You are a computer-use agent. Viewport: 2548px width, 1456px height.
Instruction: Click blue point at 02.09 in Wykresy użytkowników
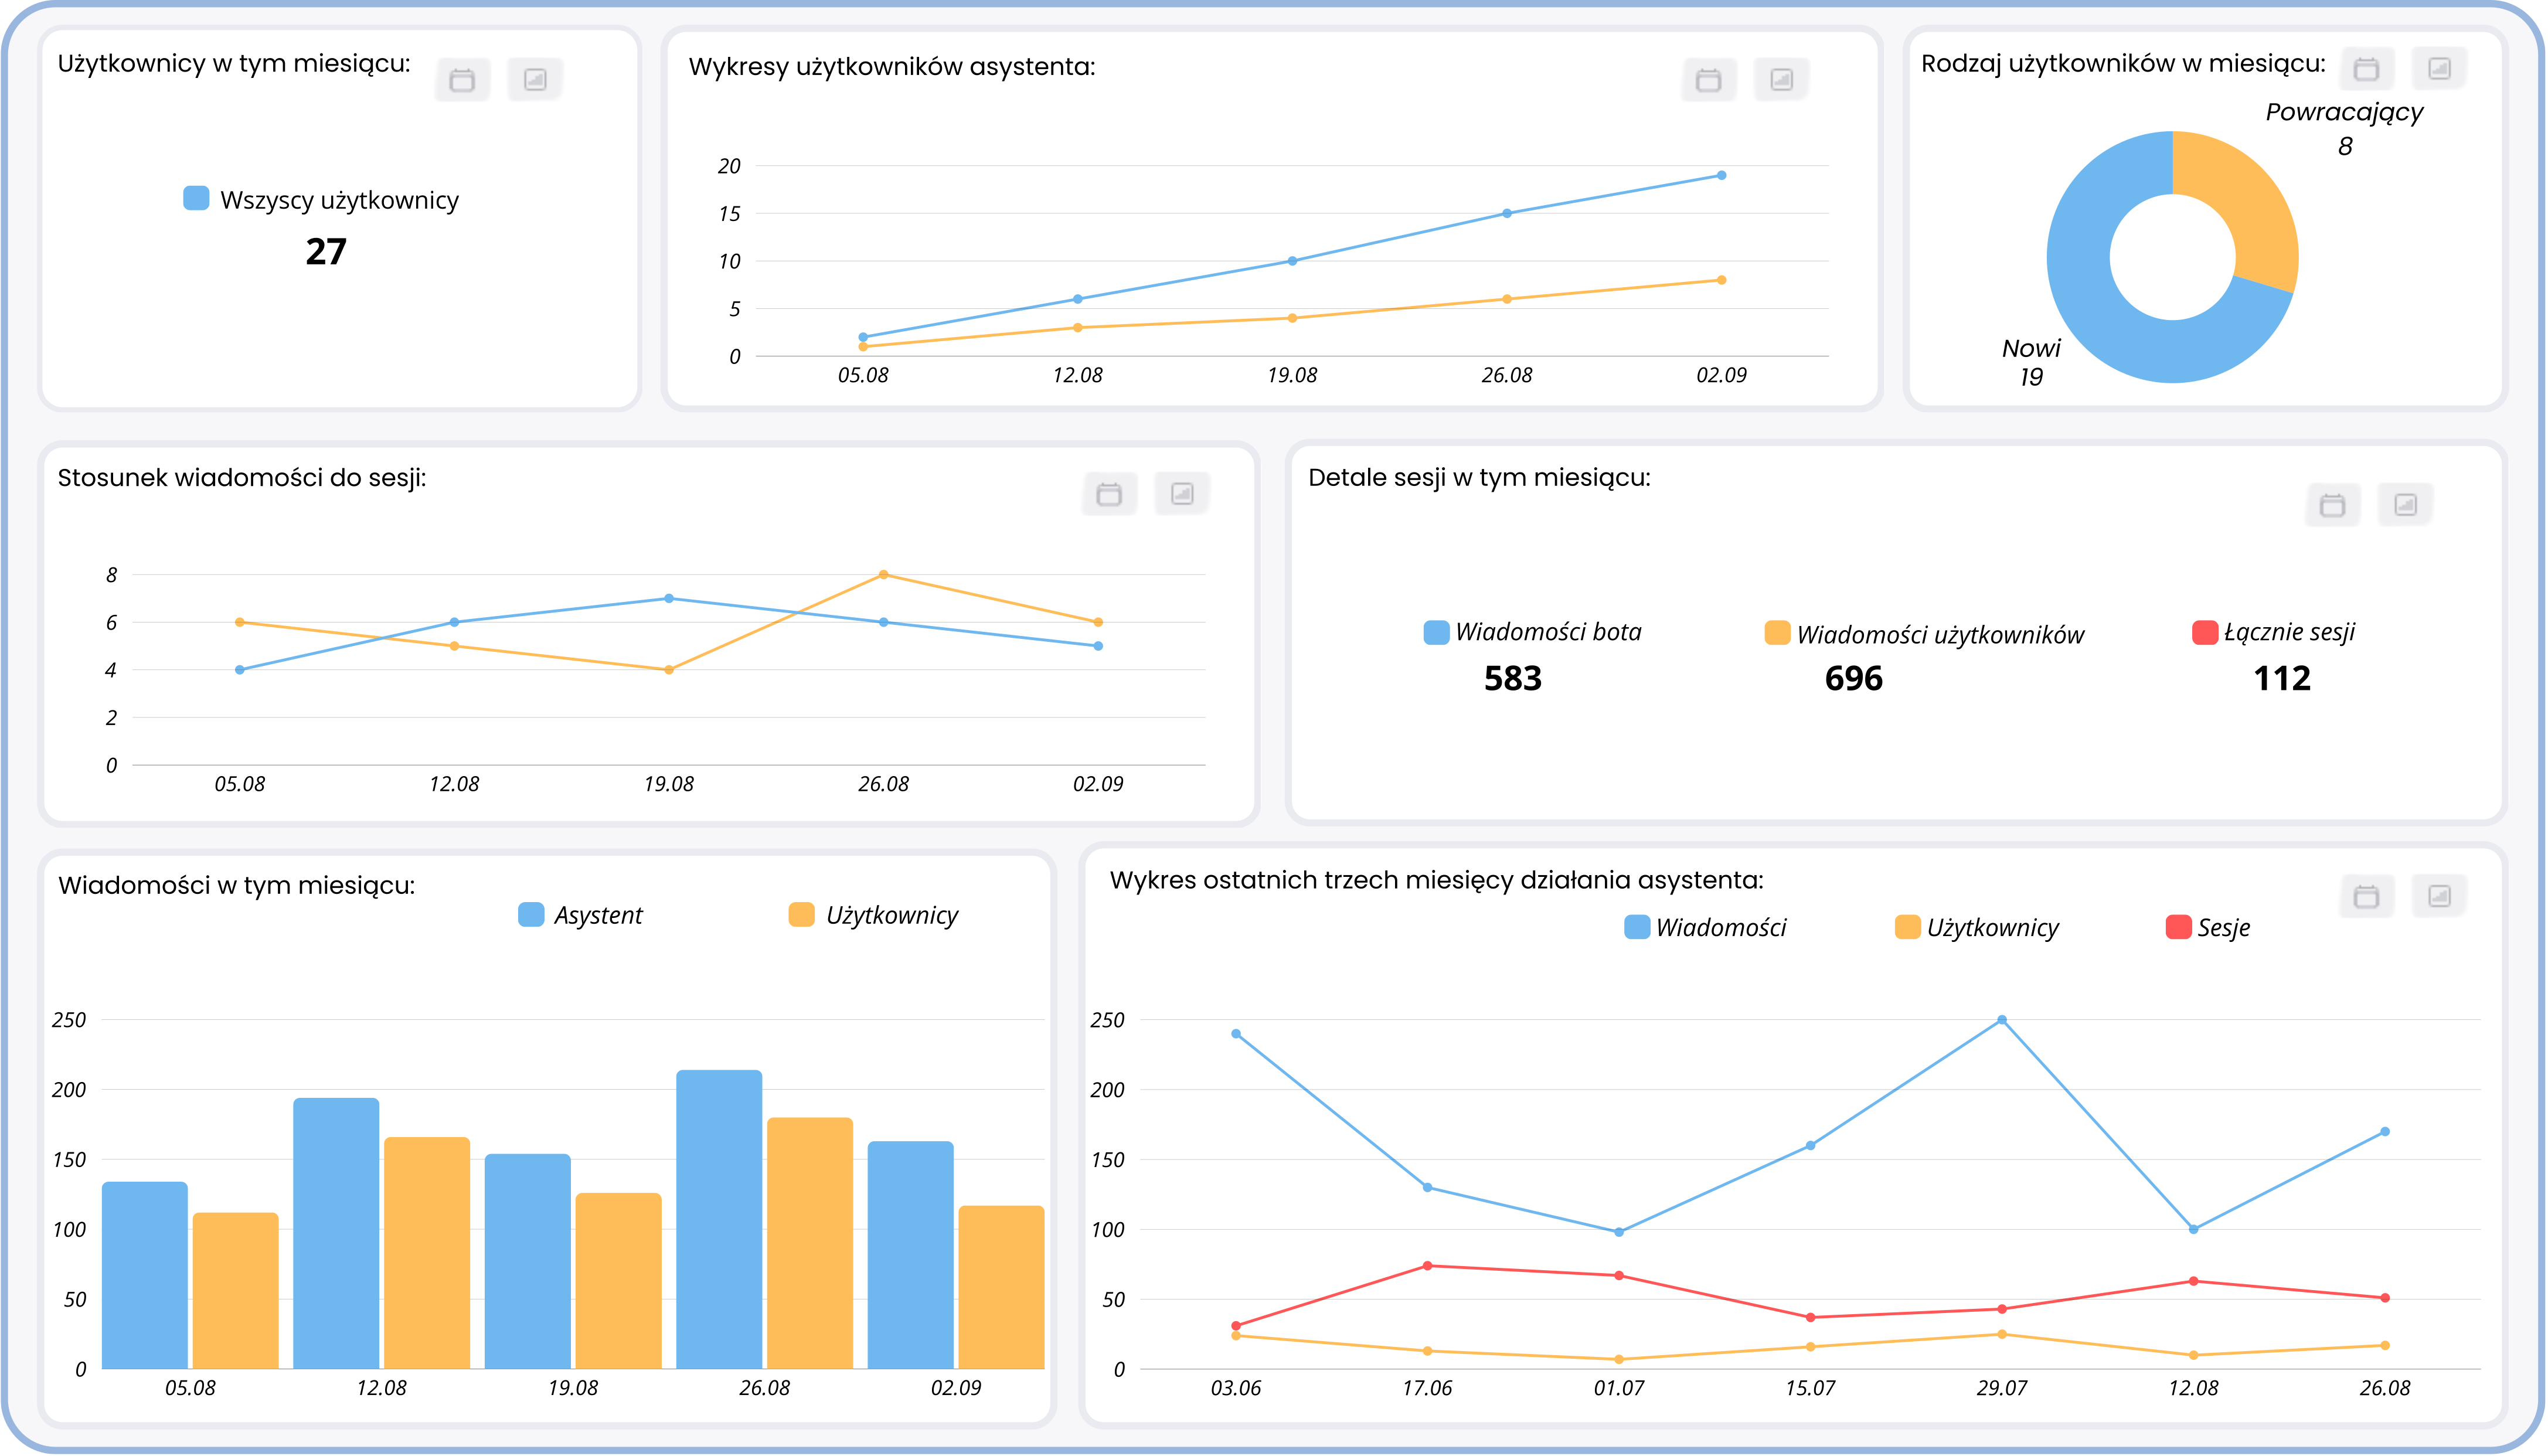point(1721,175)
